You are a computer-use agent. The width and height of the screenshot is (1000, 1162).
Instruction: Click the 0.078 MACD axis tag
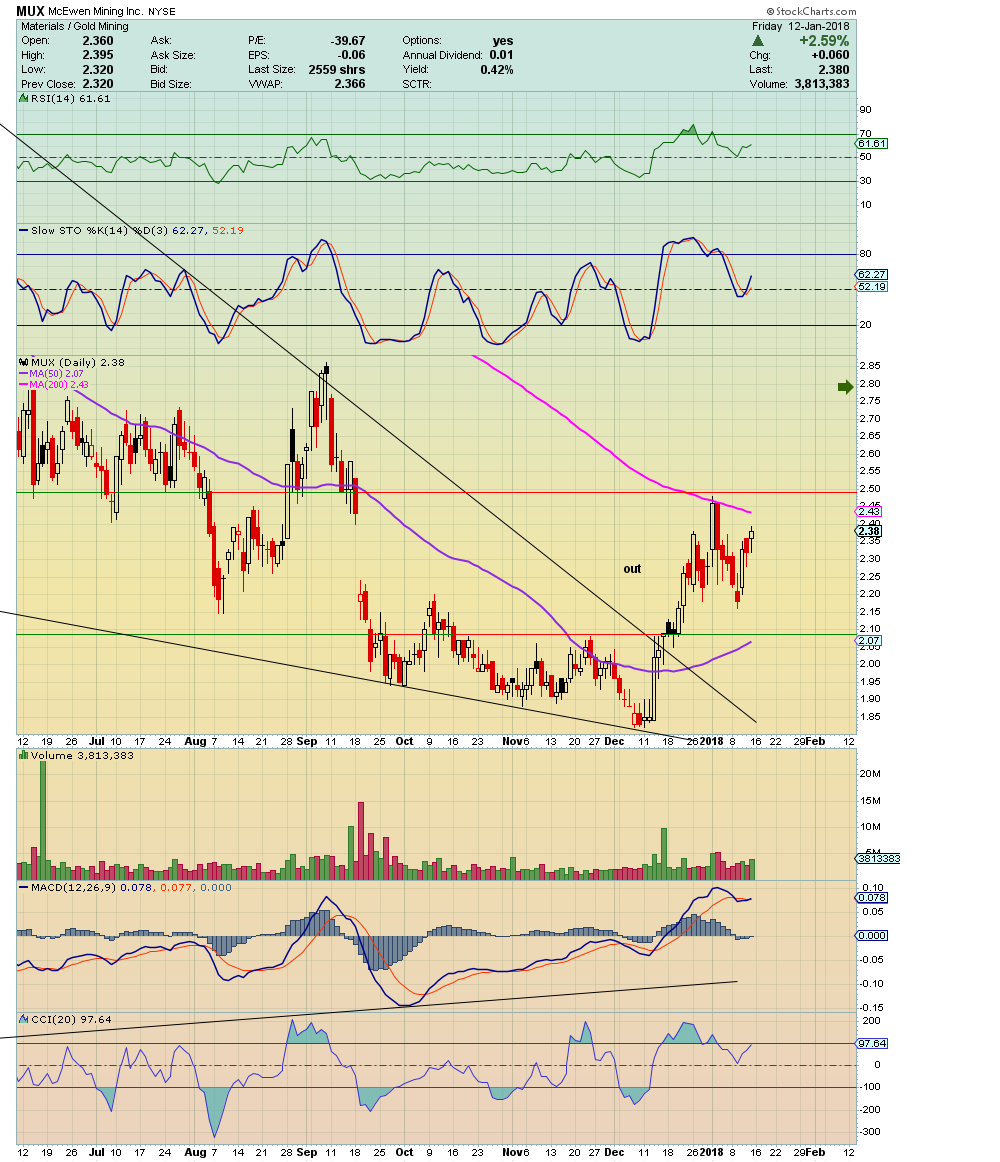pyautogui.click(x=872, y=897)
